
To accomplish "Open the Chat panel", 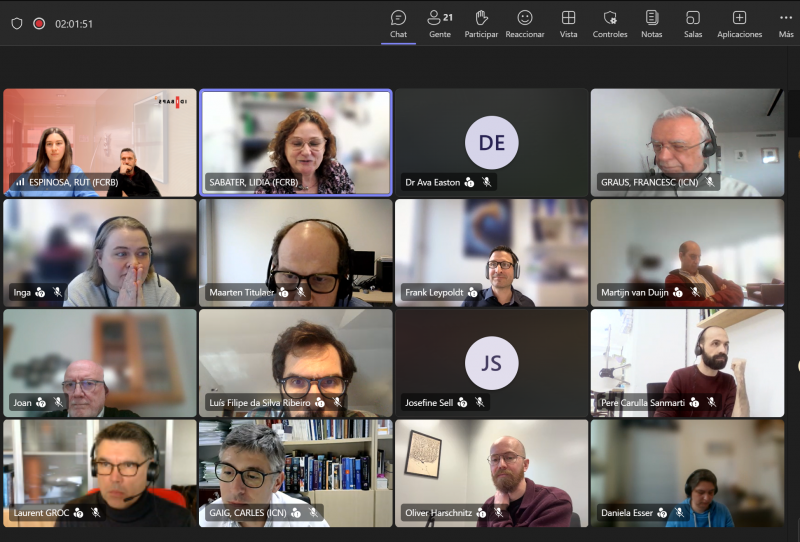I will point(398,24).
